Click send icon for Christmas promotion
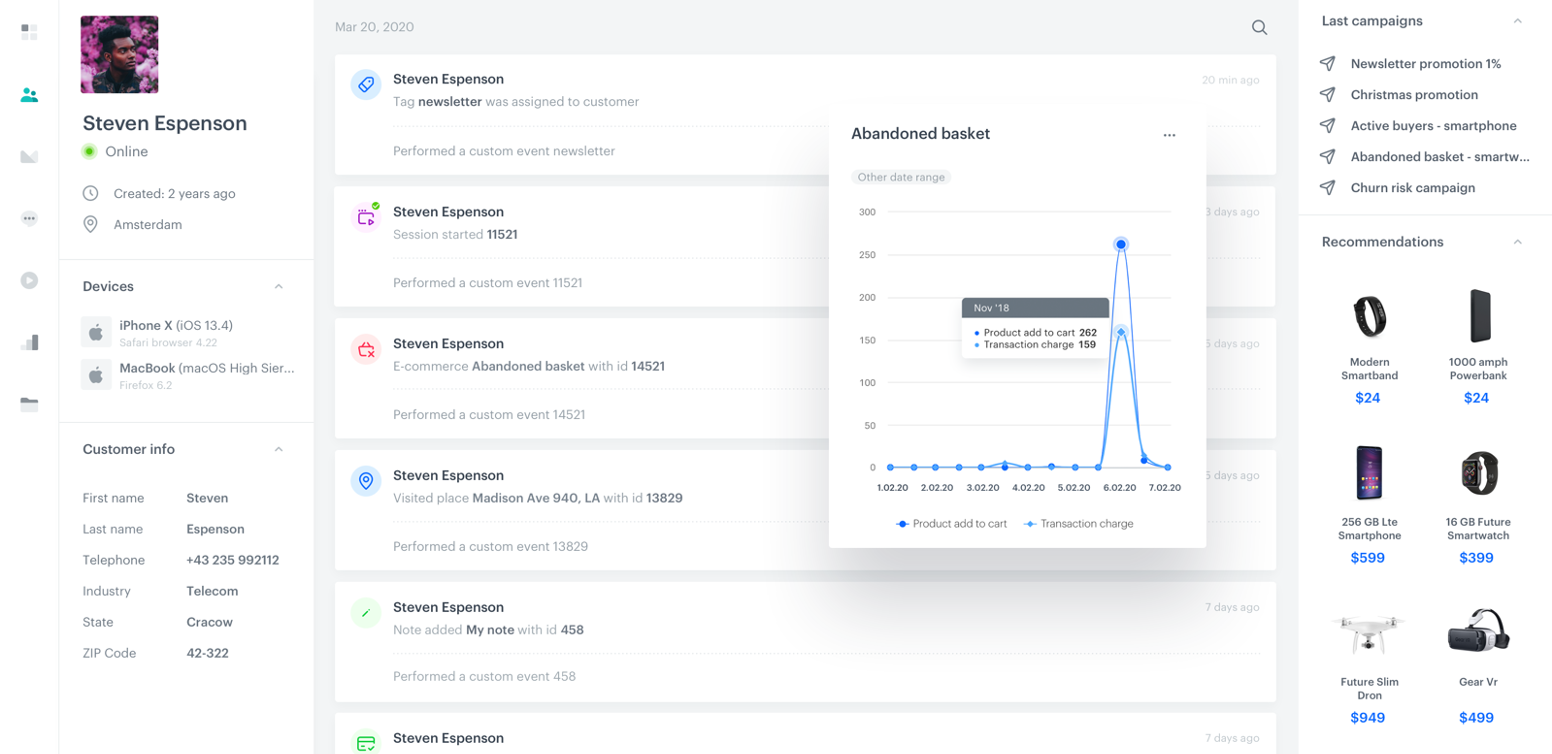The image size is (1552, 754). pyautogui.click(x=1327, y=94)
